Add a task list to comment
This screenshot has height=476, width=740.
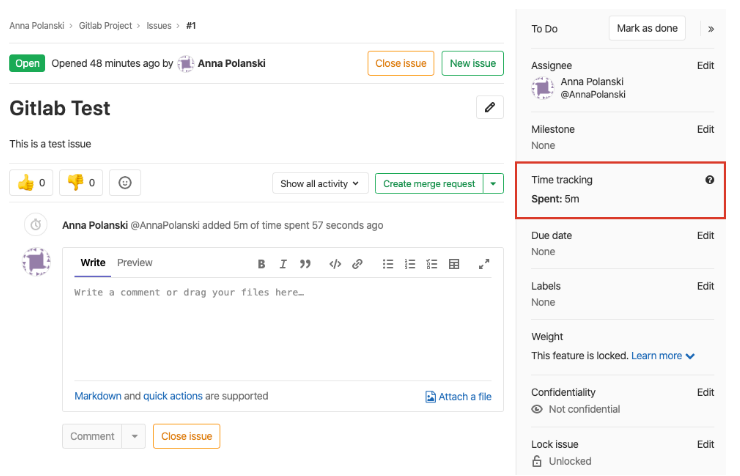(x=432, y=264)
